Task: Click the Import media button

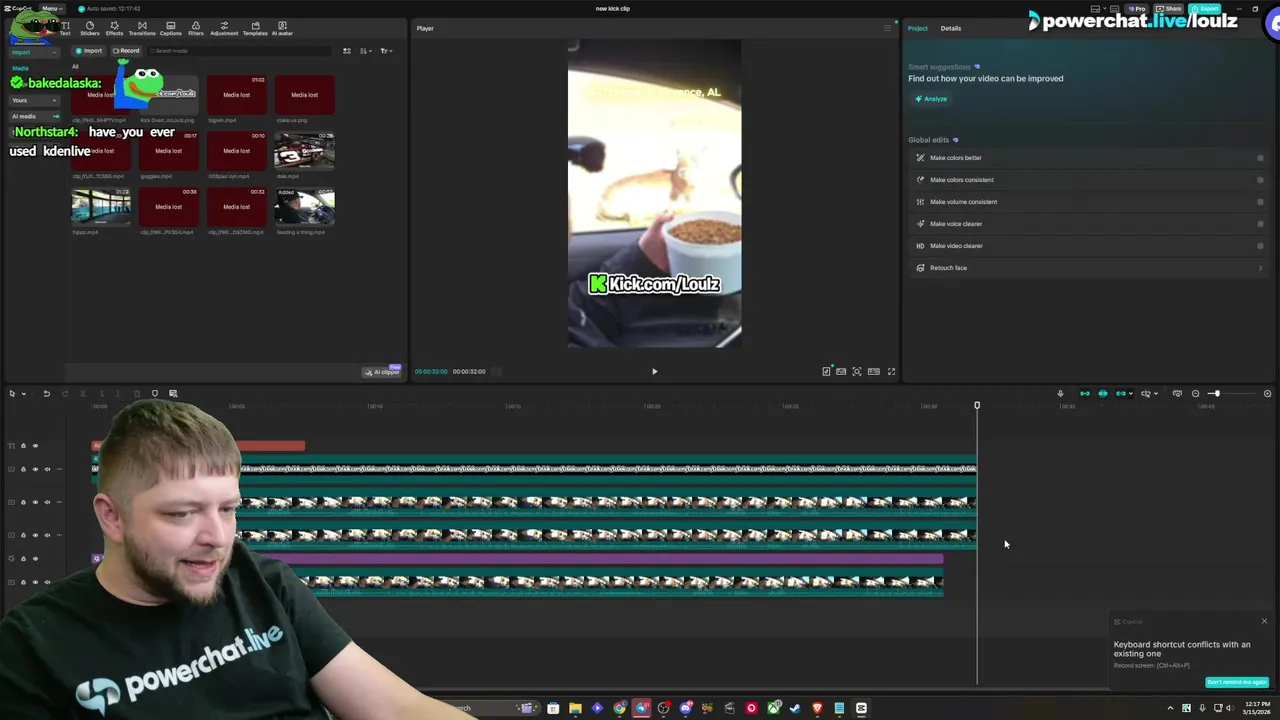Action: (x=89, y=51)
